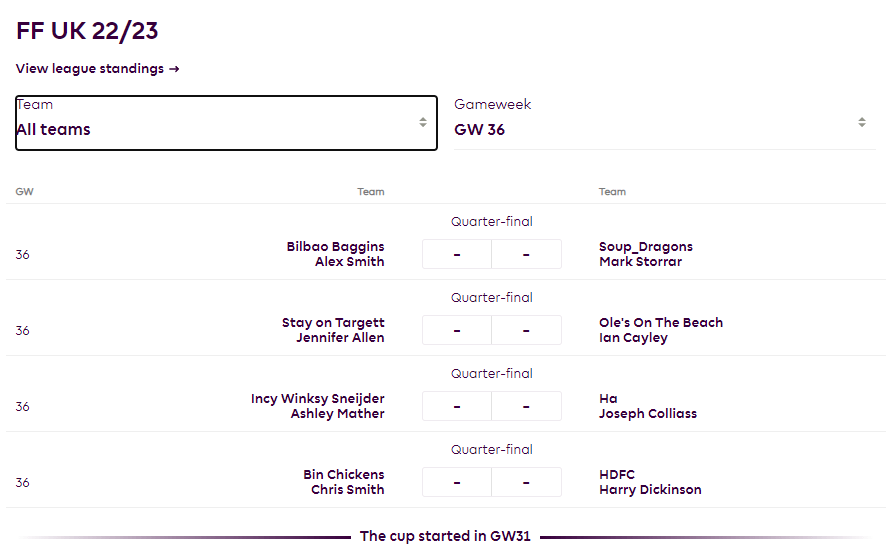Click Bilbao Baggins home score box
Screen dimensions: 892x555
click(x=457, y=254)
